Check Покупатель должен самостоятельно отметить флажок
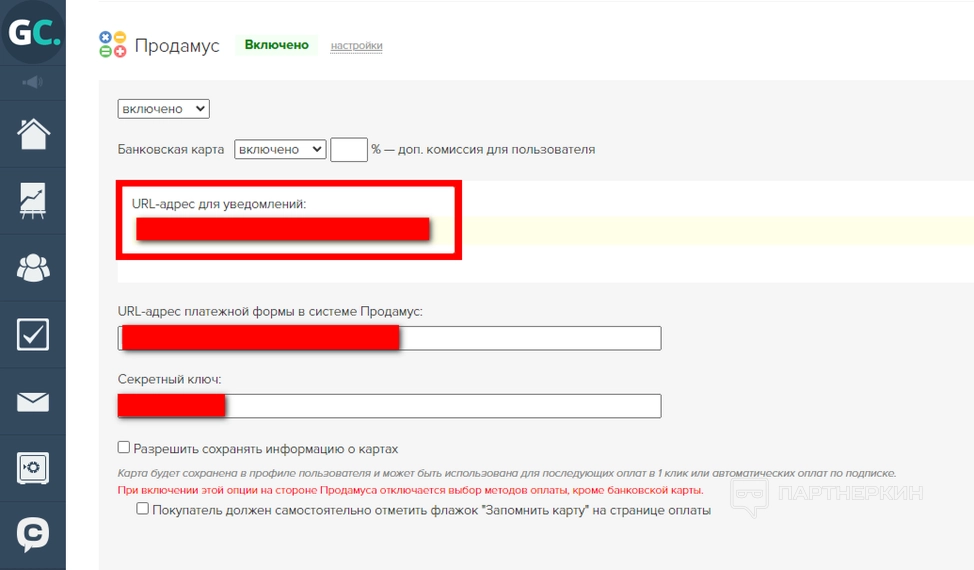The height and width of the screenshot is (570, 974). [x=142, y=509]
